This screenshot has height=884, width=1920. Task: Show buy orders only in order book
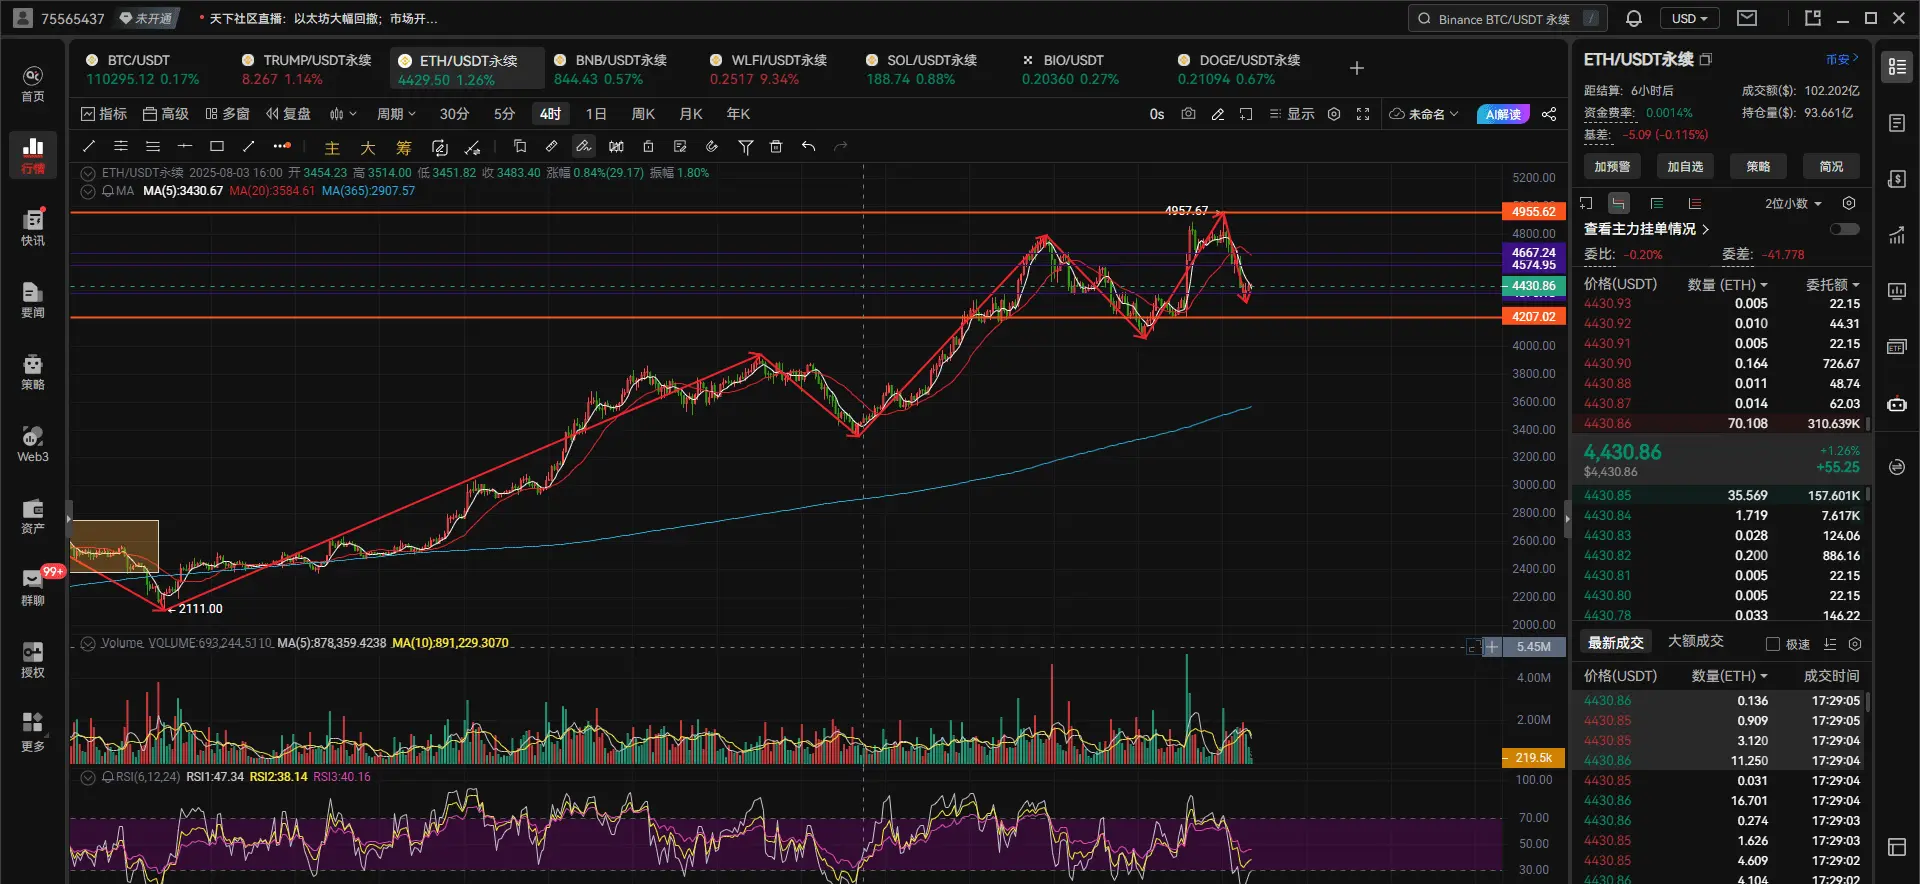[1657, 203]
